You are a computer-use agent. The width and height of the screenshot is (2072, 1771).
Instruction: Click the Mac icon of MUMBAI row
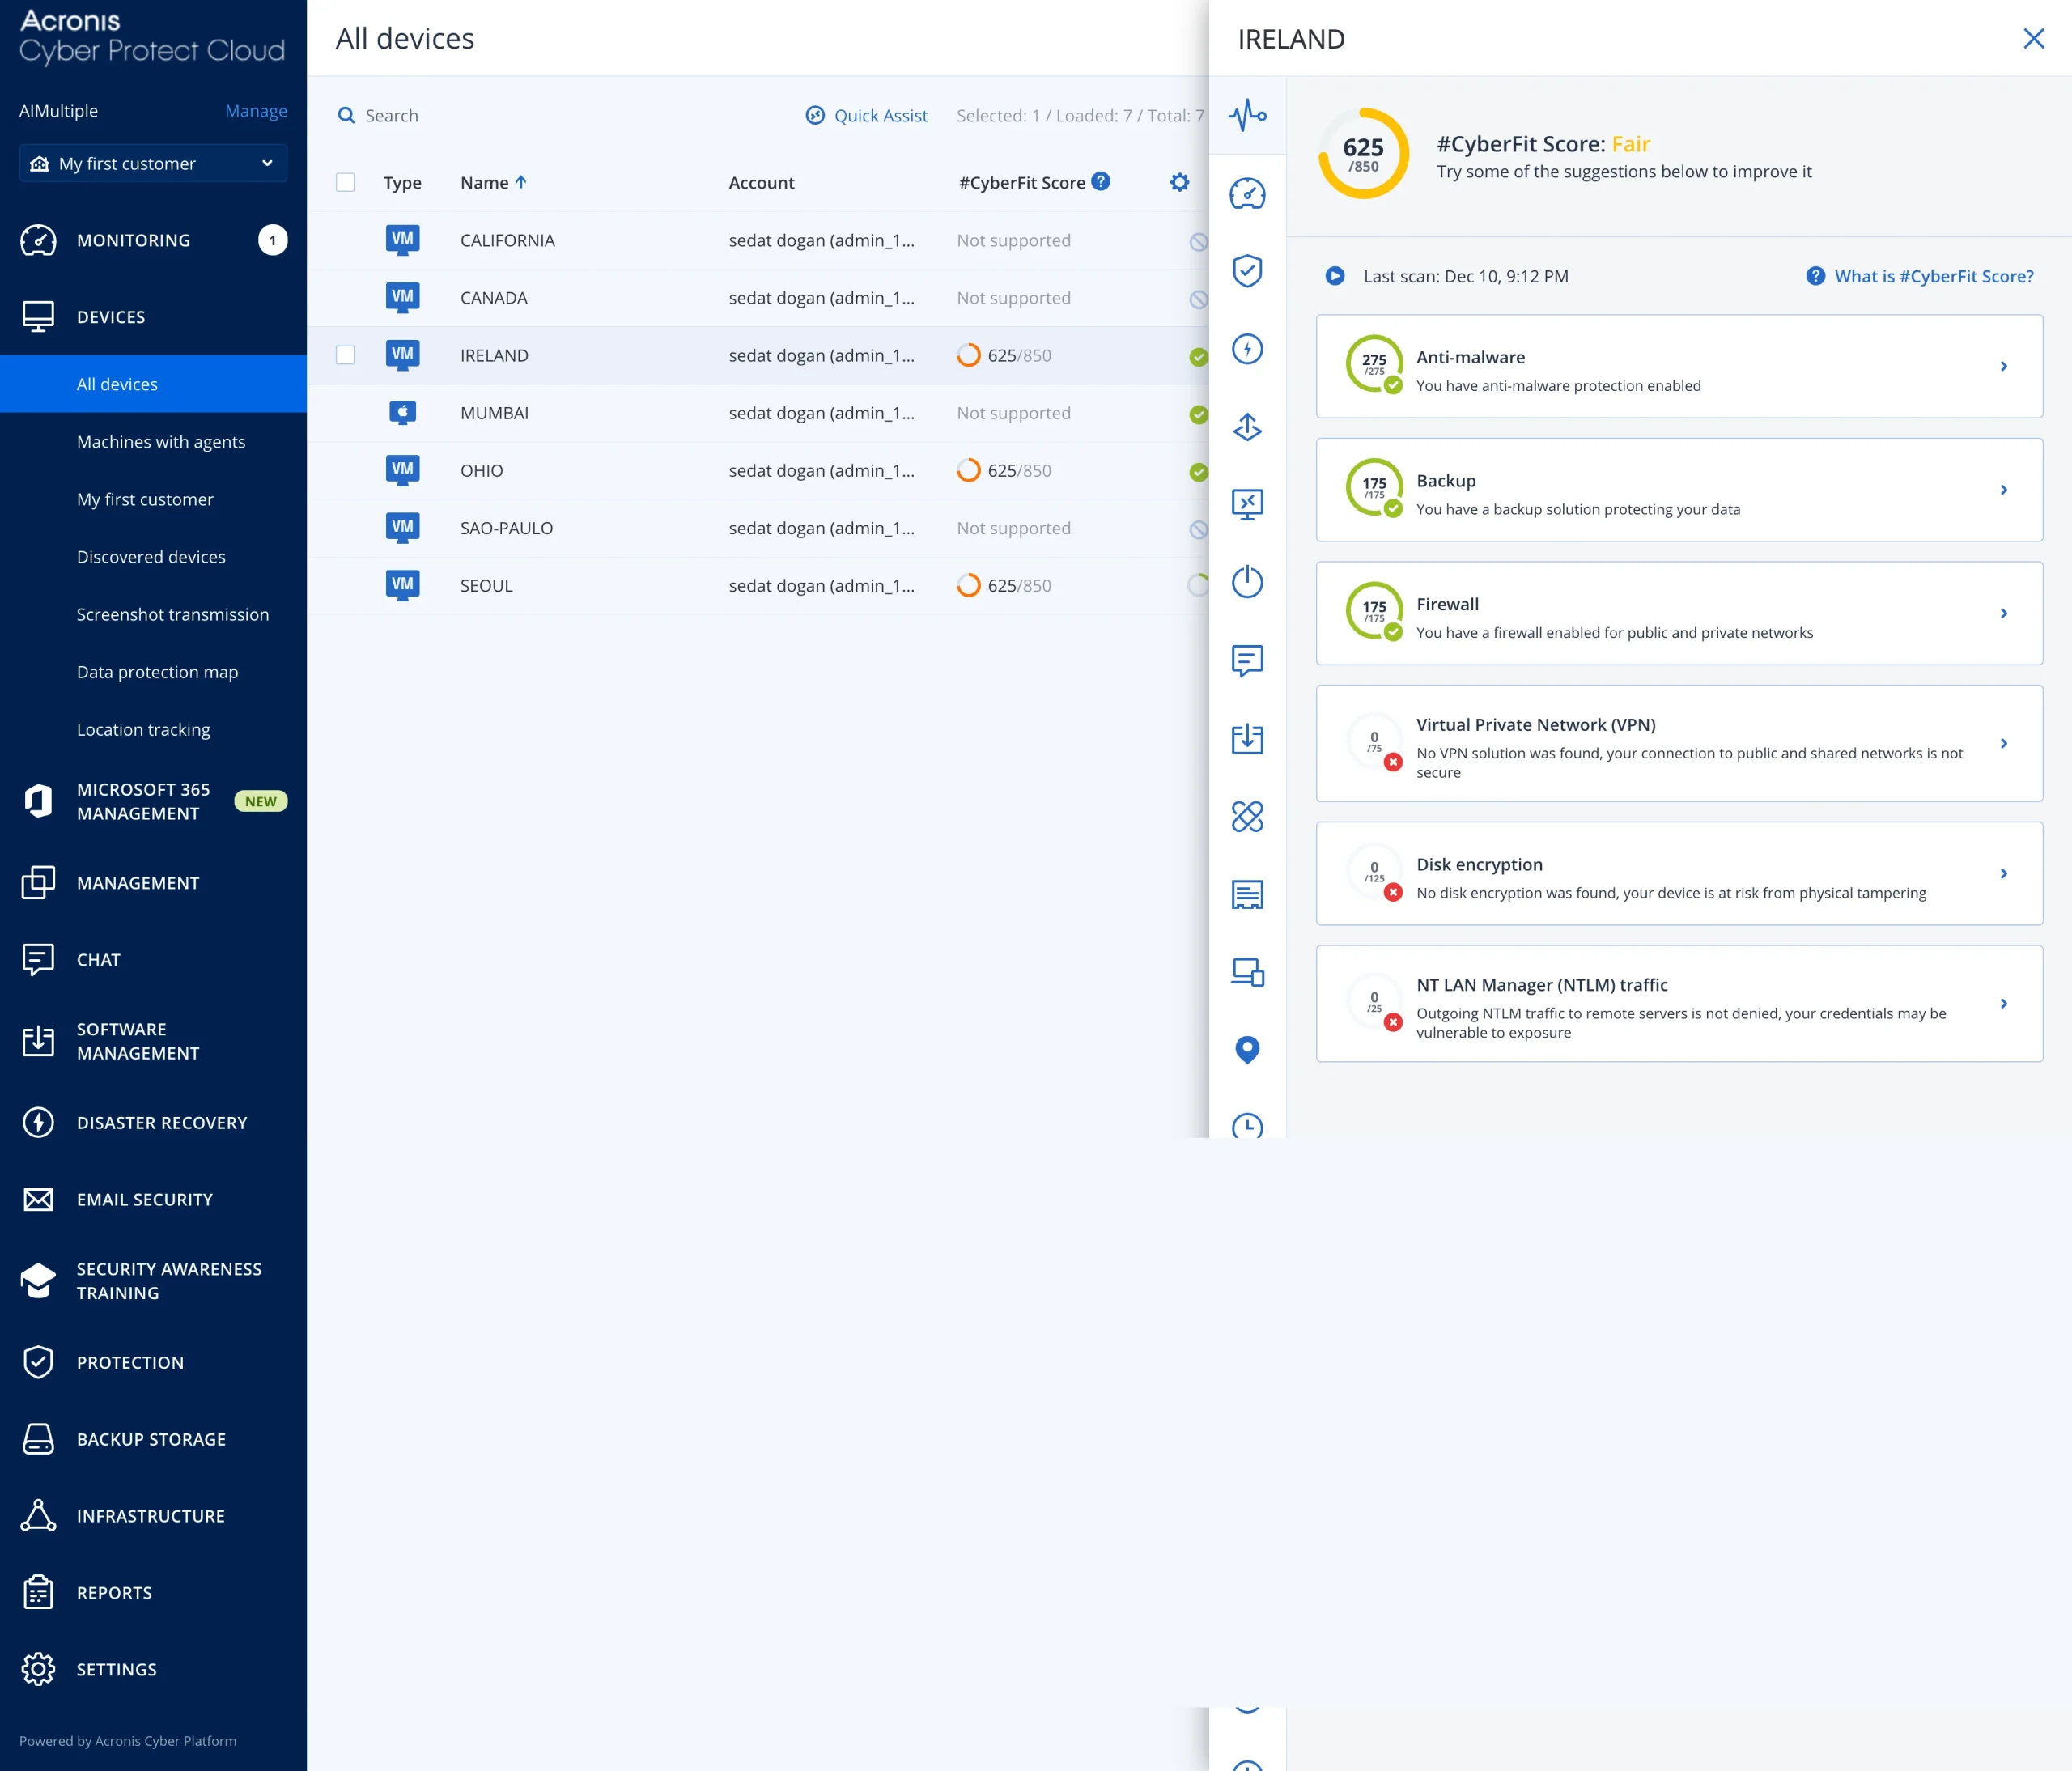point(402,412)
